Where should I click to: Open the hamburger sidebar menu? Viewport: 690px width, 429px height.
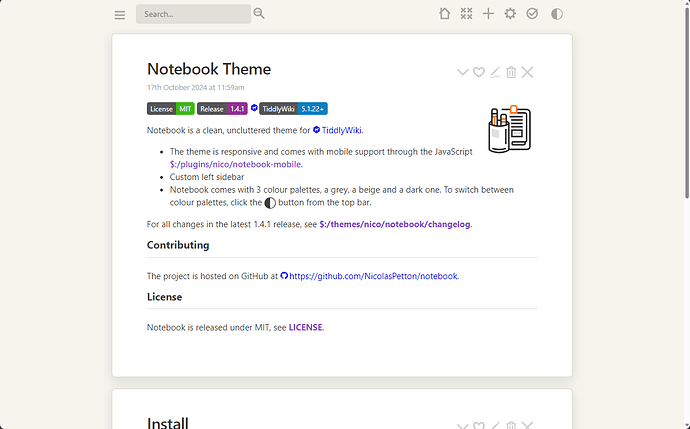pyautogui.click(x=120, y=15)
